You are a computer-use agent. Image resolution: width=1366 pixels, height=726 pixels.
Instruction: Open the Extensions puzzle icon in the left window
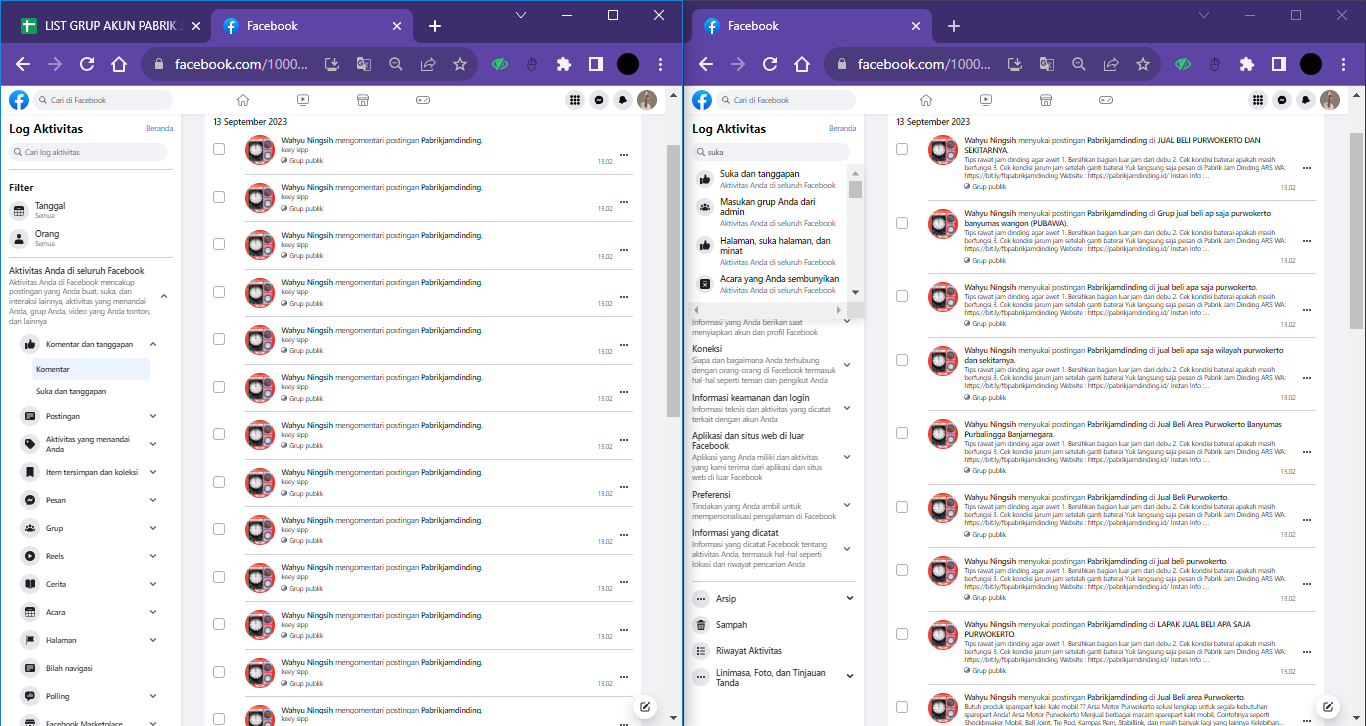click(564, 64)
